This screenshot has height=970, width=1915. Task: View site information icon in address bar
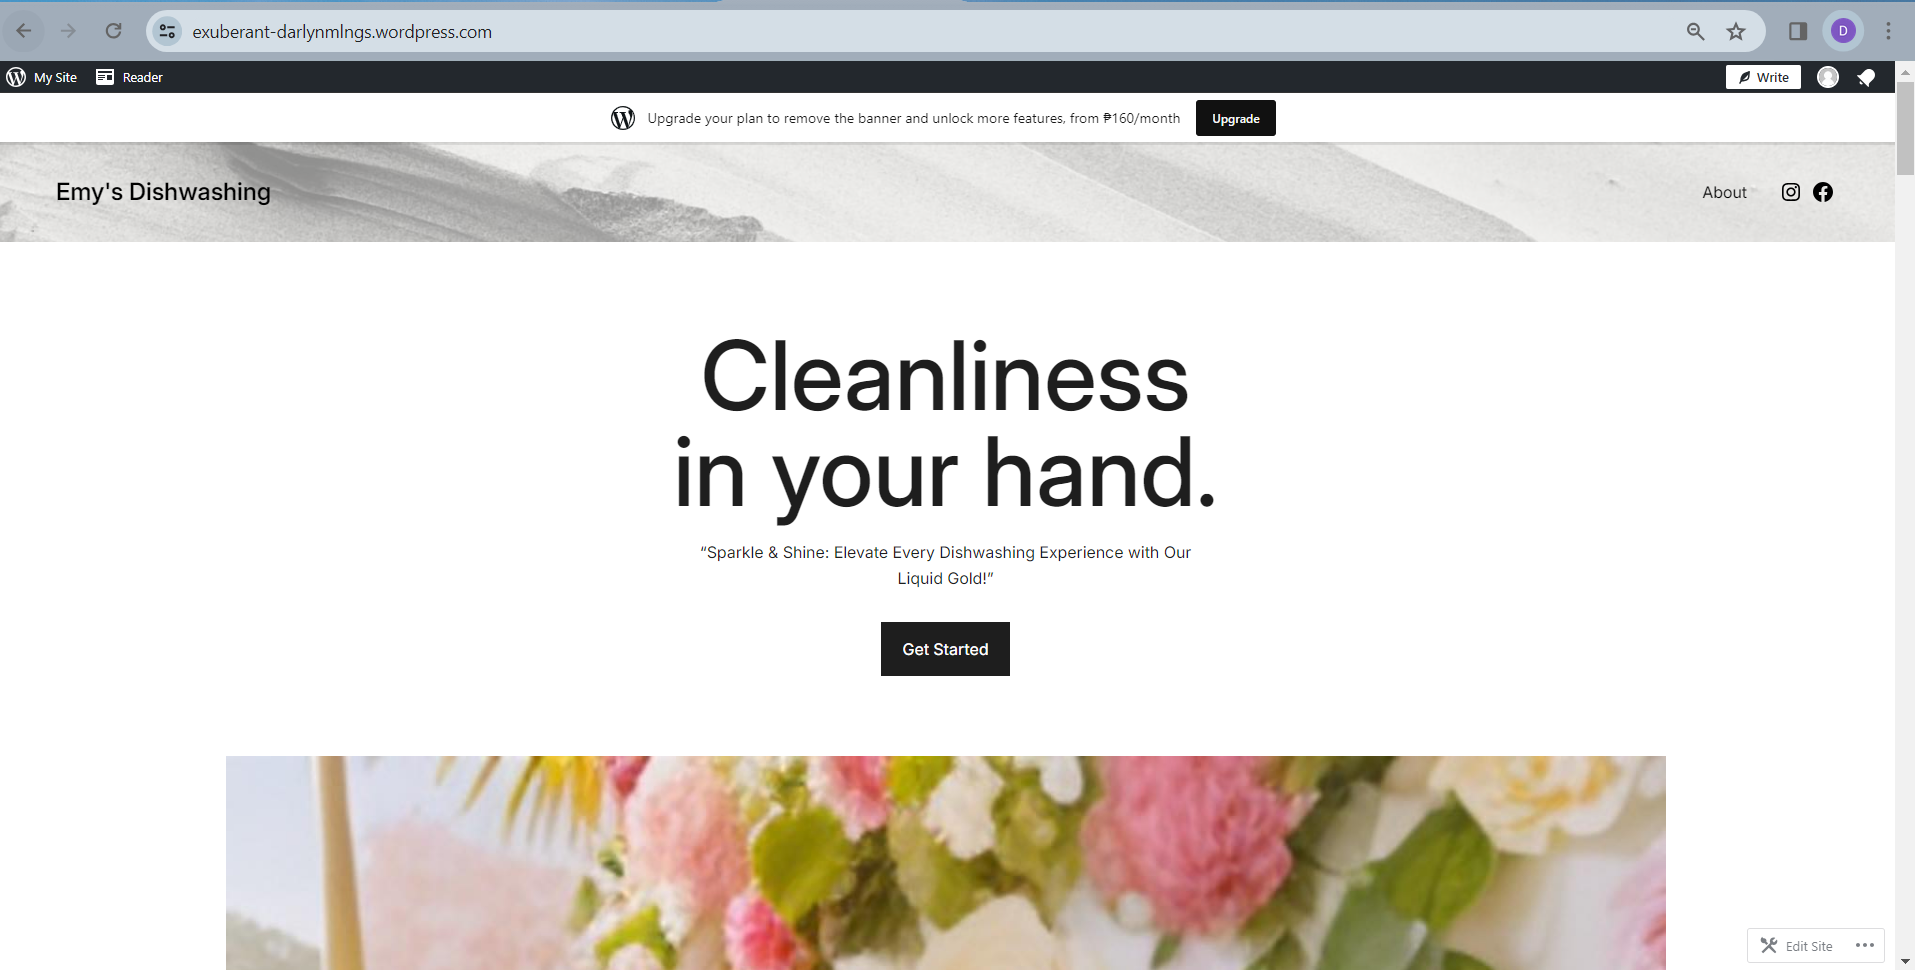point(168,31)
